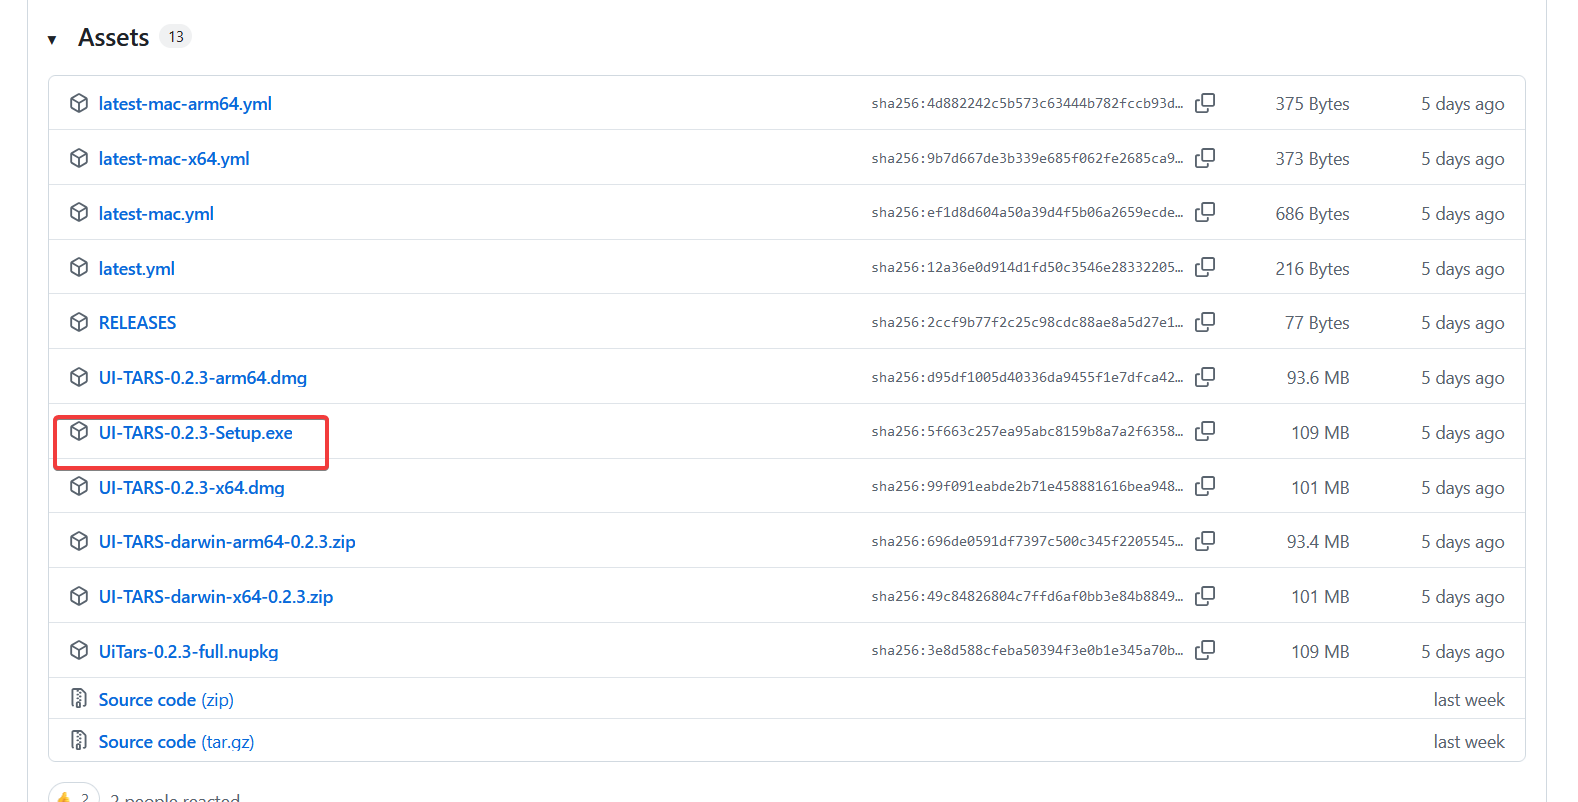The width and height of the screenshot is (1578, 802).
Task: Click the 373 Bytes size value
Action: click(1312, 159)
